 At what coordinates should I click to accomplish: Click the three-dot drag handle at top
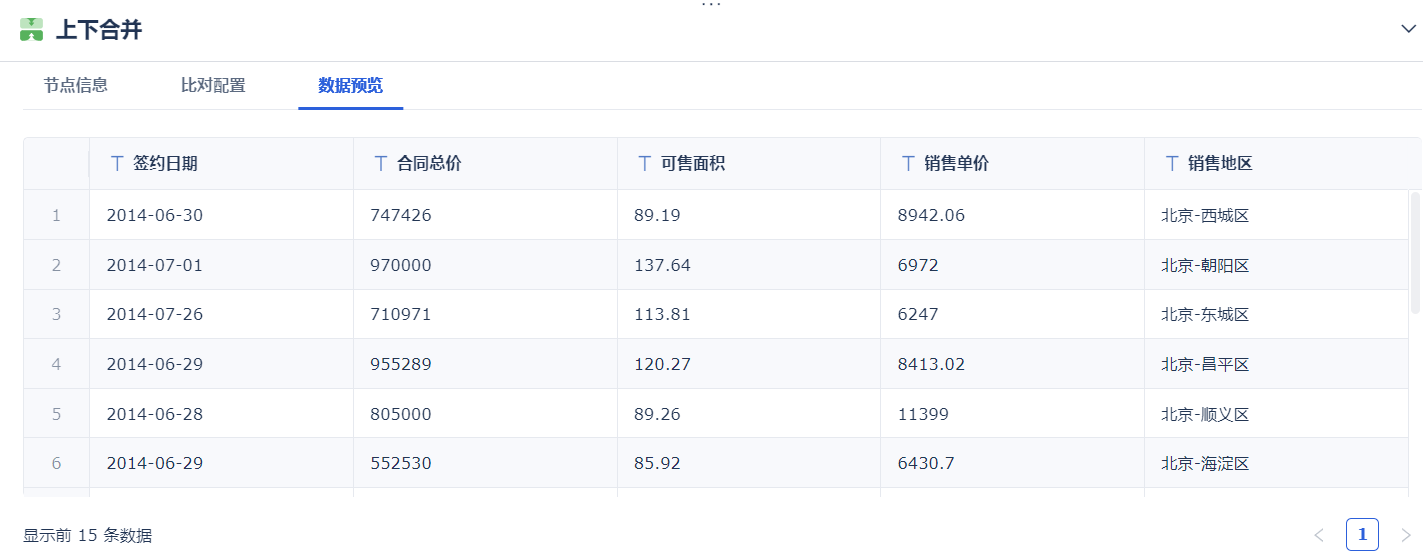click(711, 5)
